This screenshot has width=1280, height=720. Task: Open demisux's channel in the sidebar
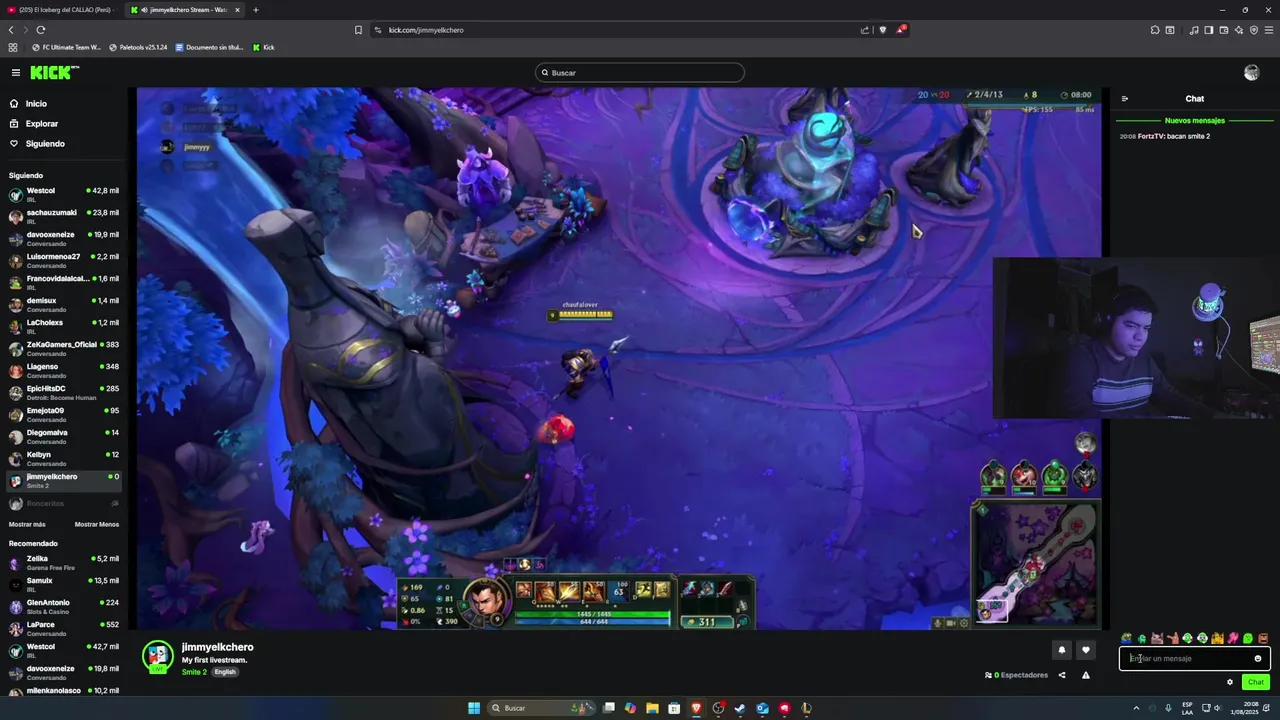(63, 304)
